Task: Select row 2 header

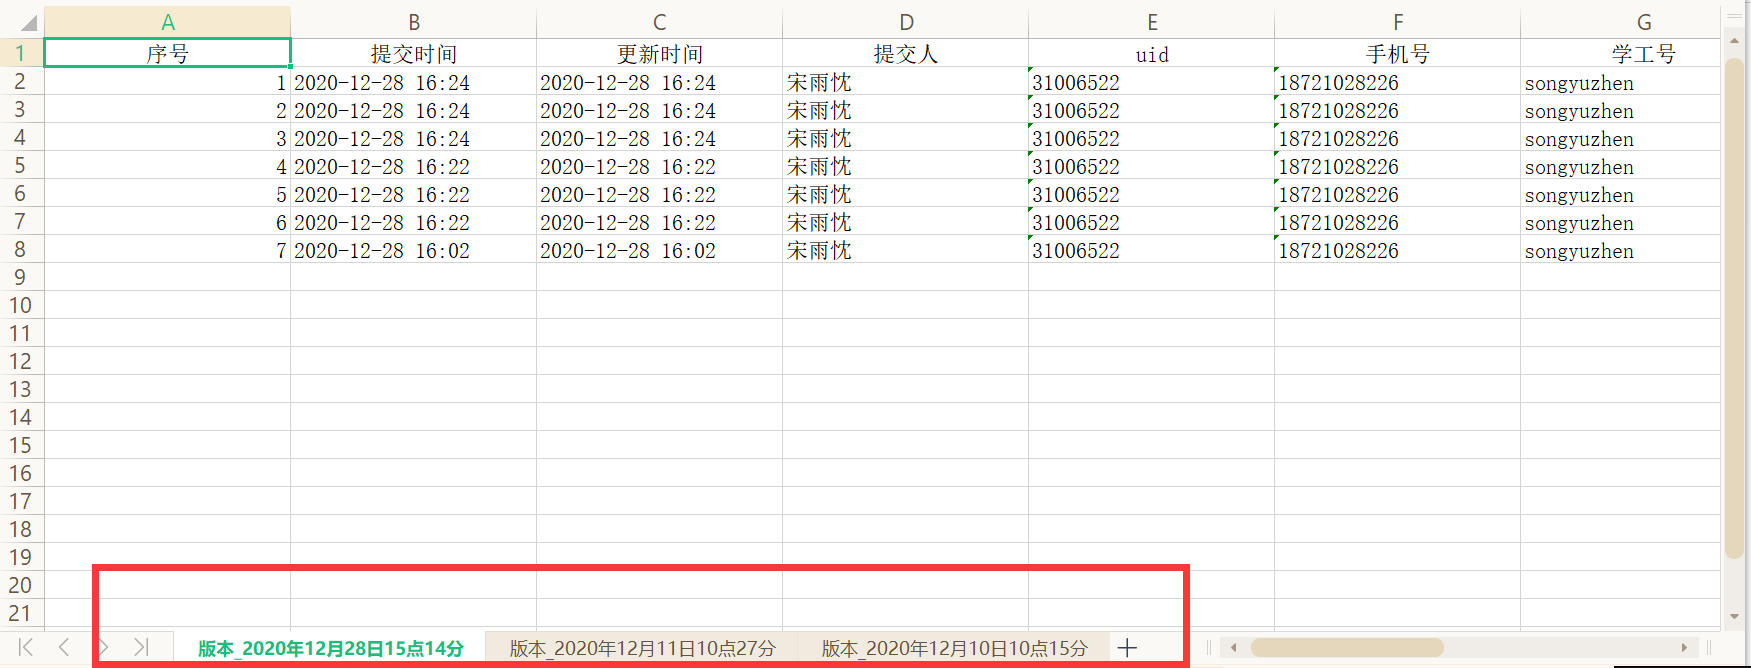Action: (21, 81)
